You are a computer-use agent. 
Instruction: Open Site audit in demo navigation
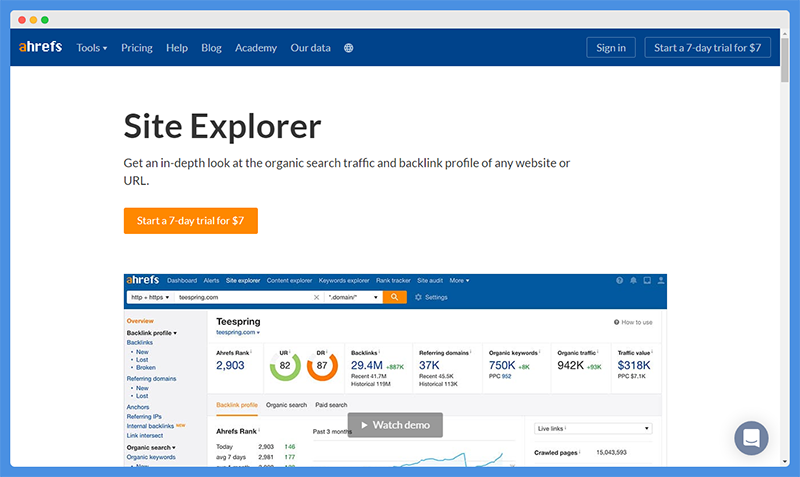pyautogui.click(x=430, y=281)
